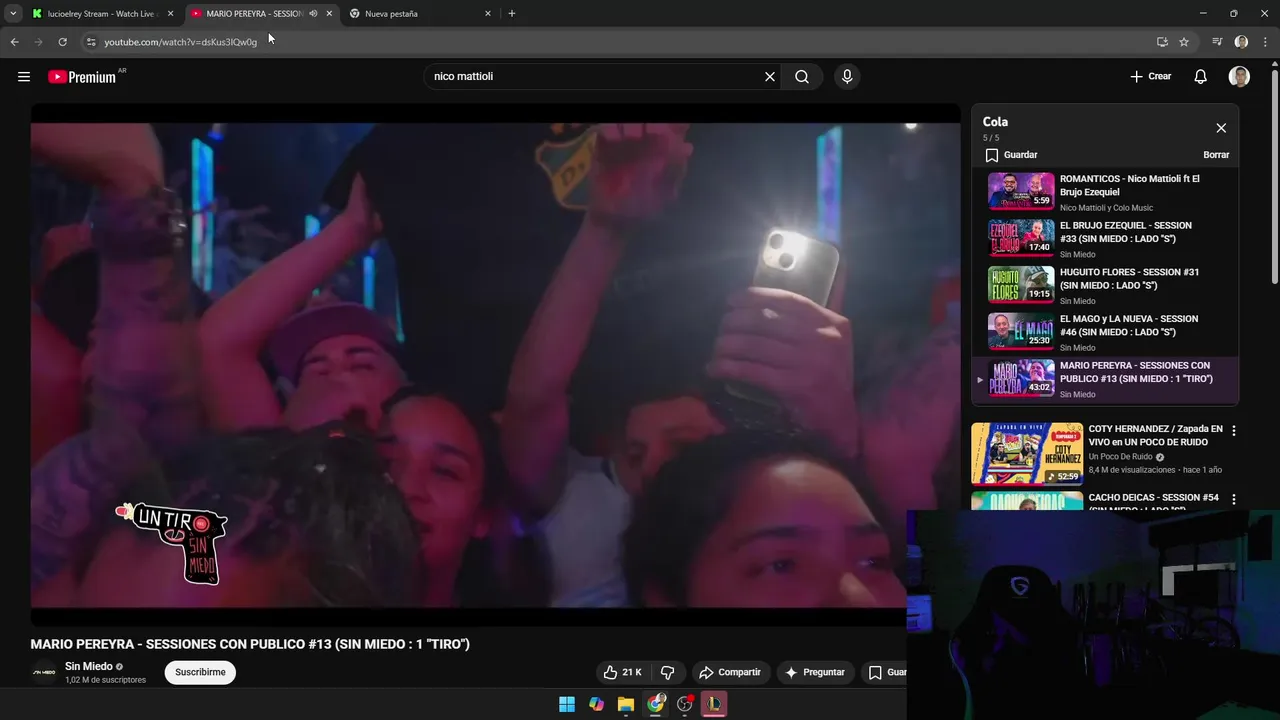Open Chrome profile avatar in toolbar

(1241, 42)
